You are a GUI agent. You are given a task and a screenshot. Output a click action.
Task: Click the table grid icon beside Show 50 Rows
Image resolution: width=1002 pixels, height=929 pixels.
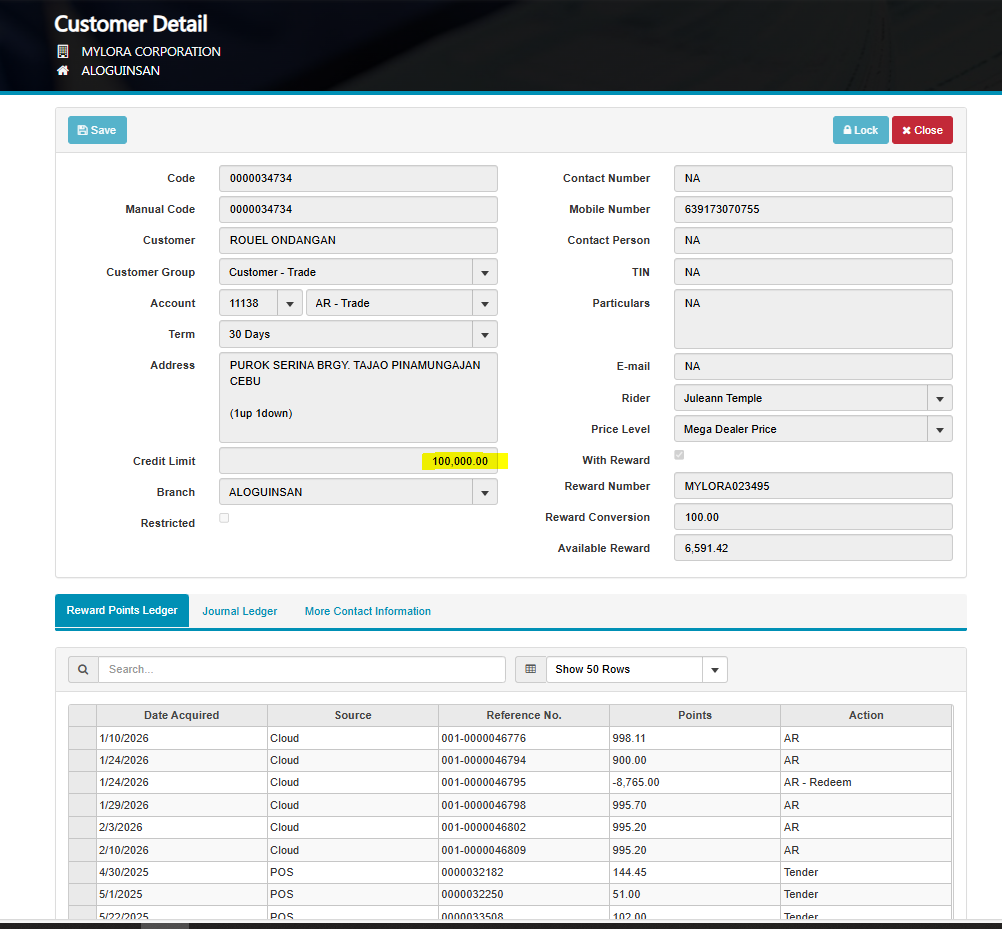point(531,669)
